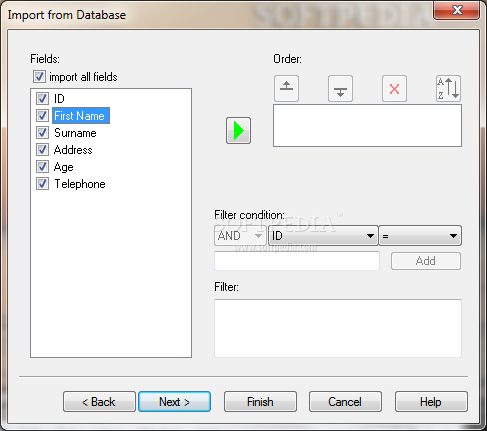This screenshot has width=487, height=431.
Task: Focus the filter condition value field
Action: click(x=297, y=261)
